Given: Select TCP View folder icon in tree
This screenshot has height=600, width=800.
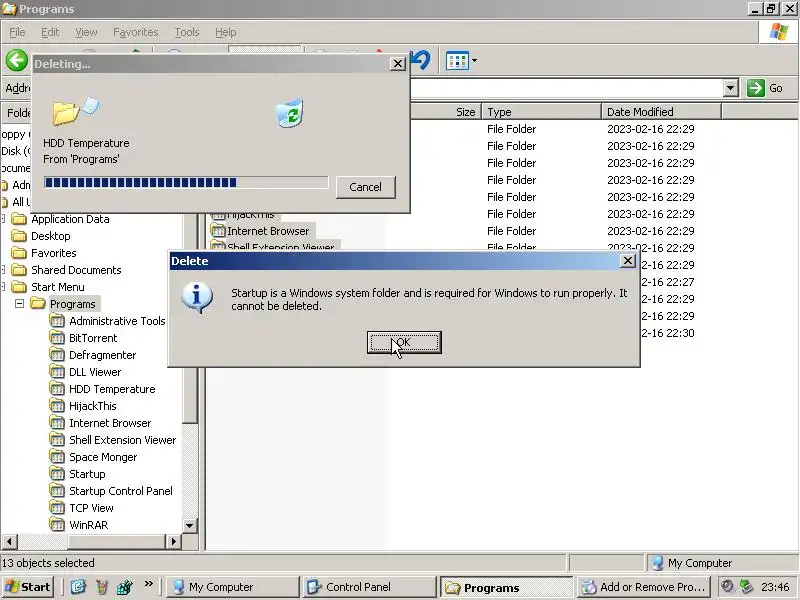Looking at the screenshot, I should coord(57,508).
